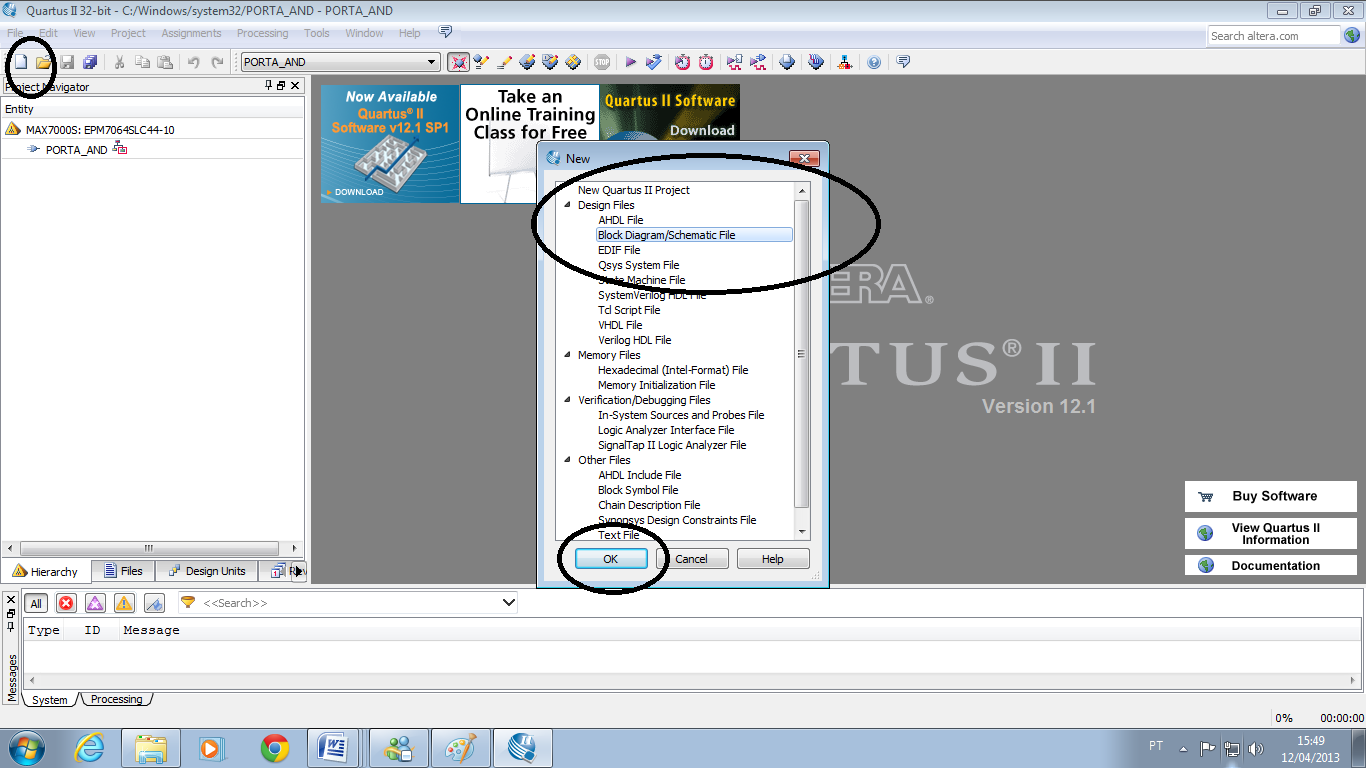Select AHDL File in the list

pos(620,220)
